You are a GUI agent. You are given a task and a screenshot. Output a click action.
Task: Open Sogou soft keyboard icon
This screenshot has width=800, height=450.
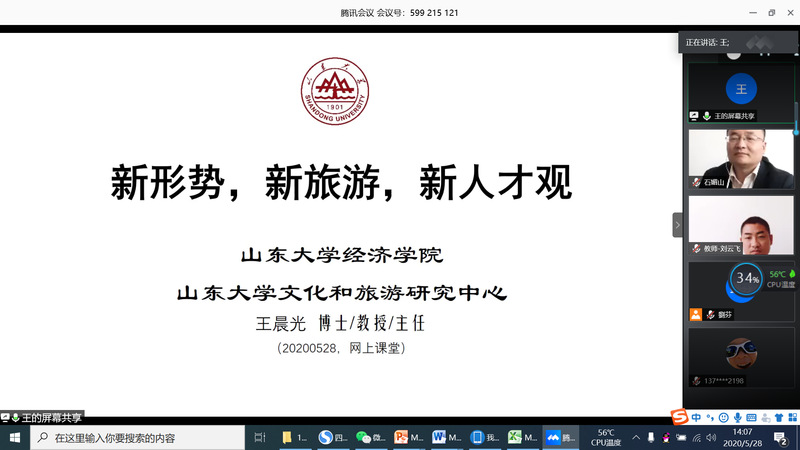point(751,417)
